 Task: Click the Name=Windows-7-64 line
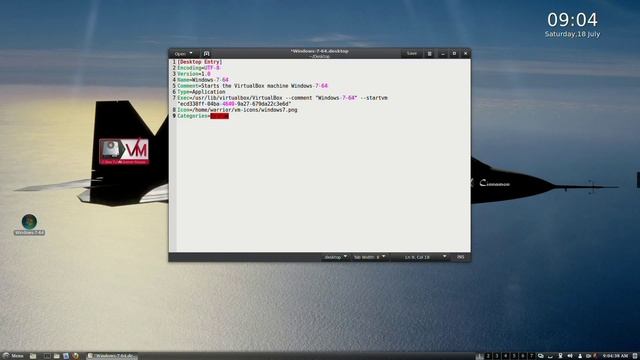pos(203,80)
